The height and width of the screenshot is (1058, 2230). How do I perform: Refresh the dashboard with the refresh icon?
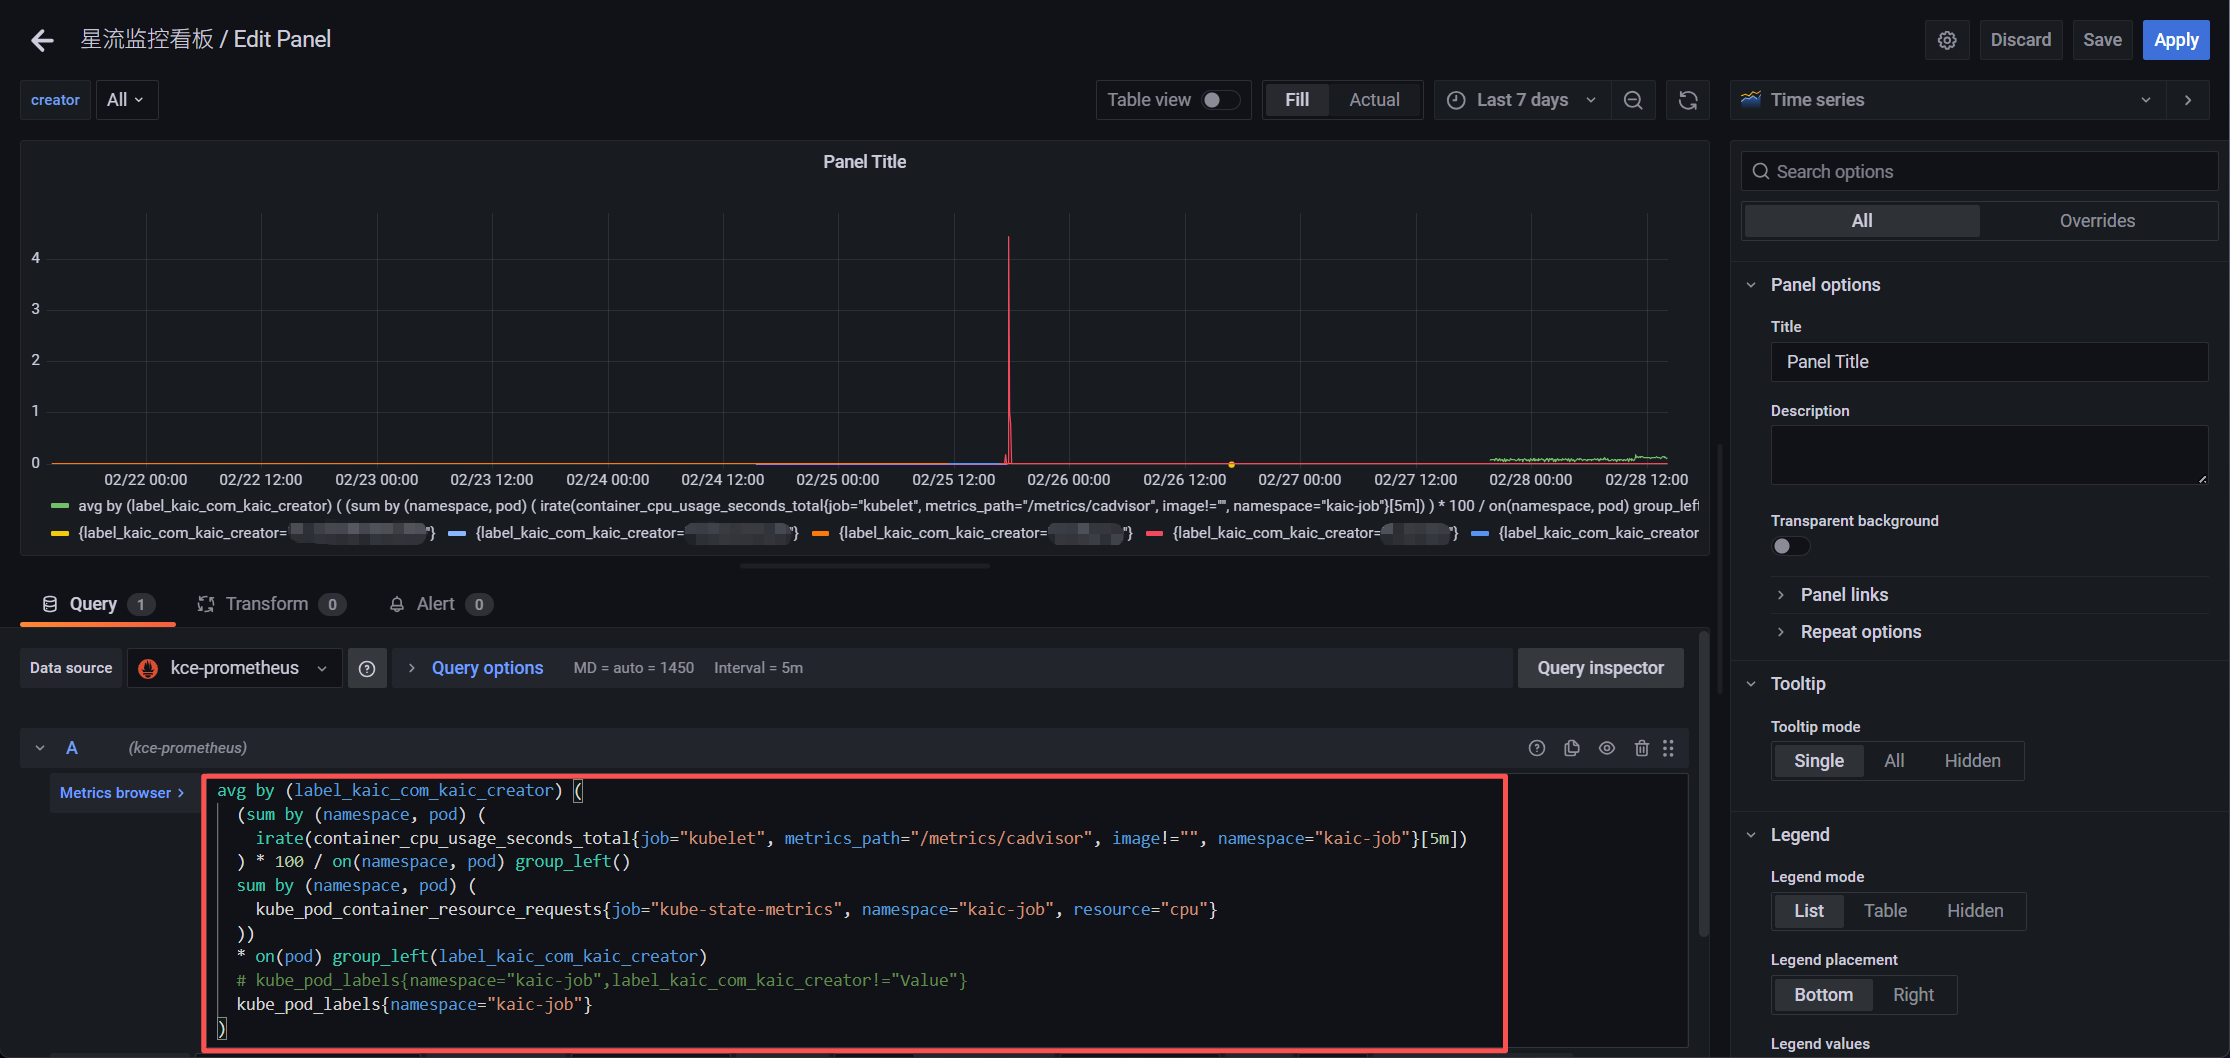pos(1687,100)
